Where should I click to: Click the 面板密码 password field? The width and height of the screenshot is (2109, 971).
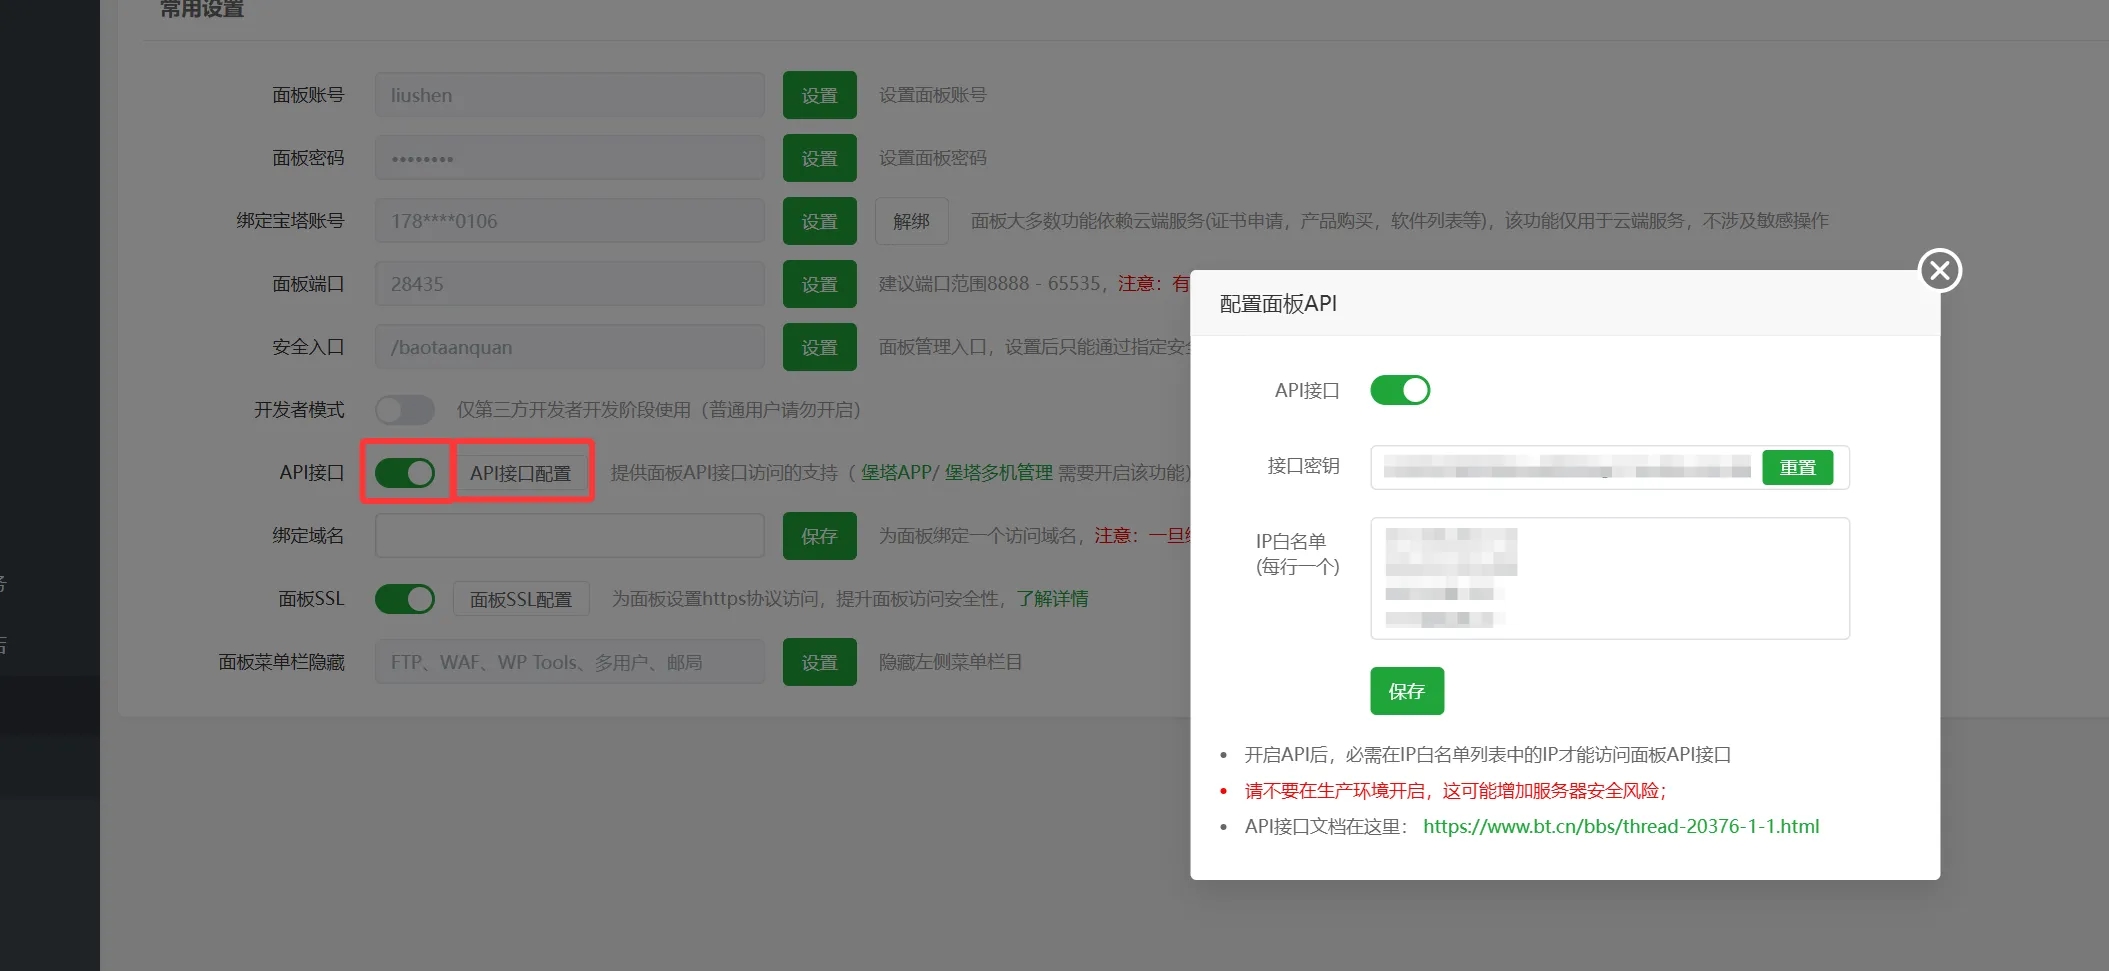(x=570, y=158)
